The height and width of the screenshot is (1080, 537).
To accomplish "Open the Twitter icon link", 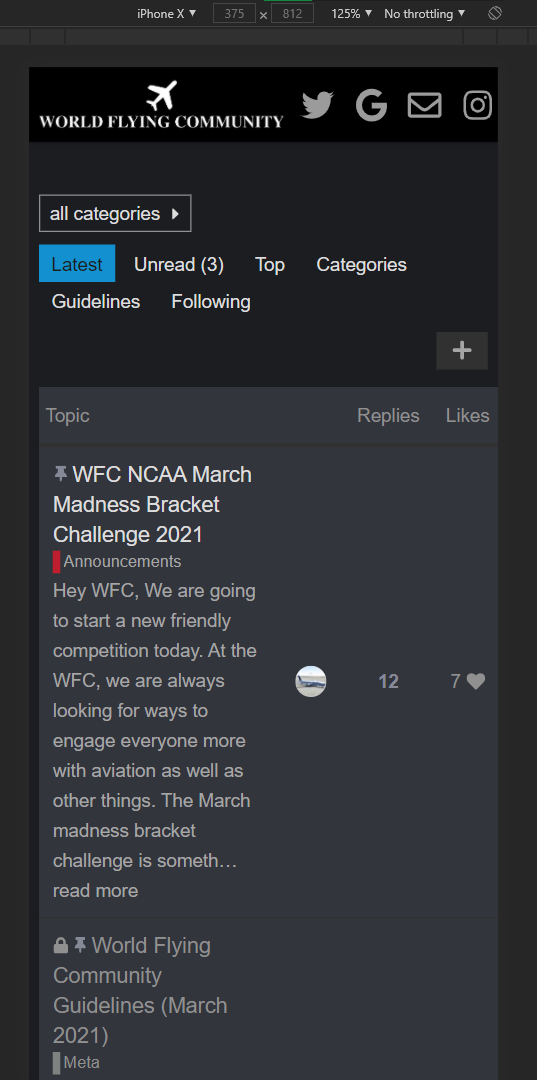I will pos(317,105).
